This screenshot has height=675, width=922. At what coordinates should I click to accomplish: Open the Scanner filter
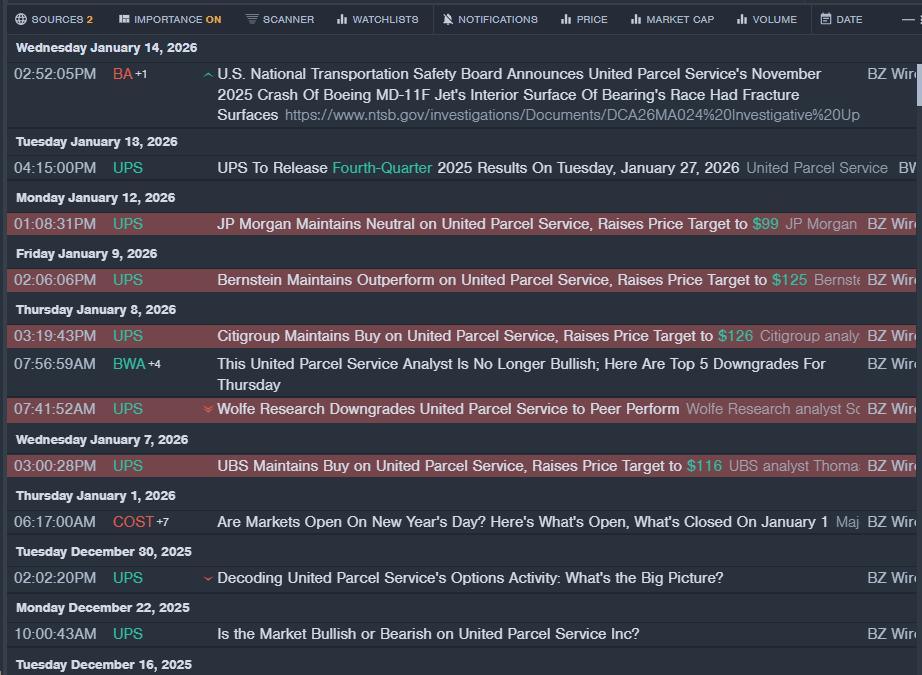tap(279, 19)
